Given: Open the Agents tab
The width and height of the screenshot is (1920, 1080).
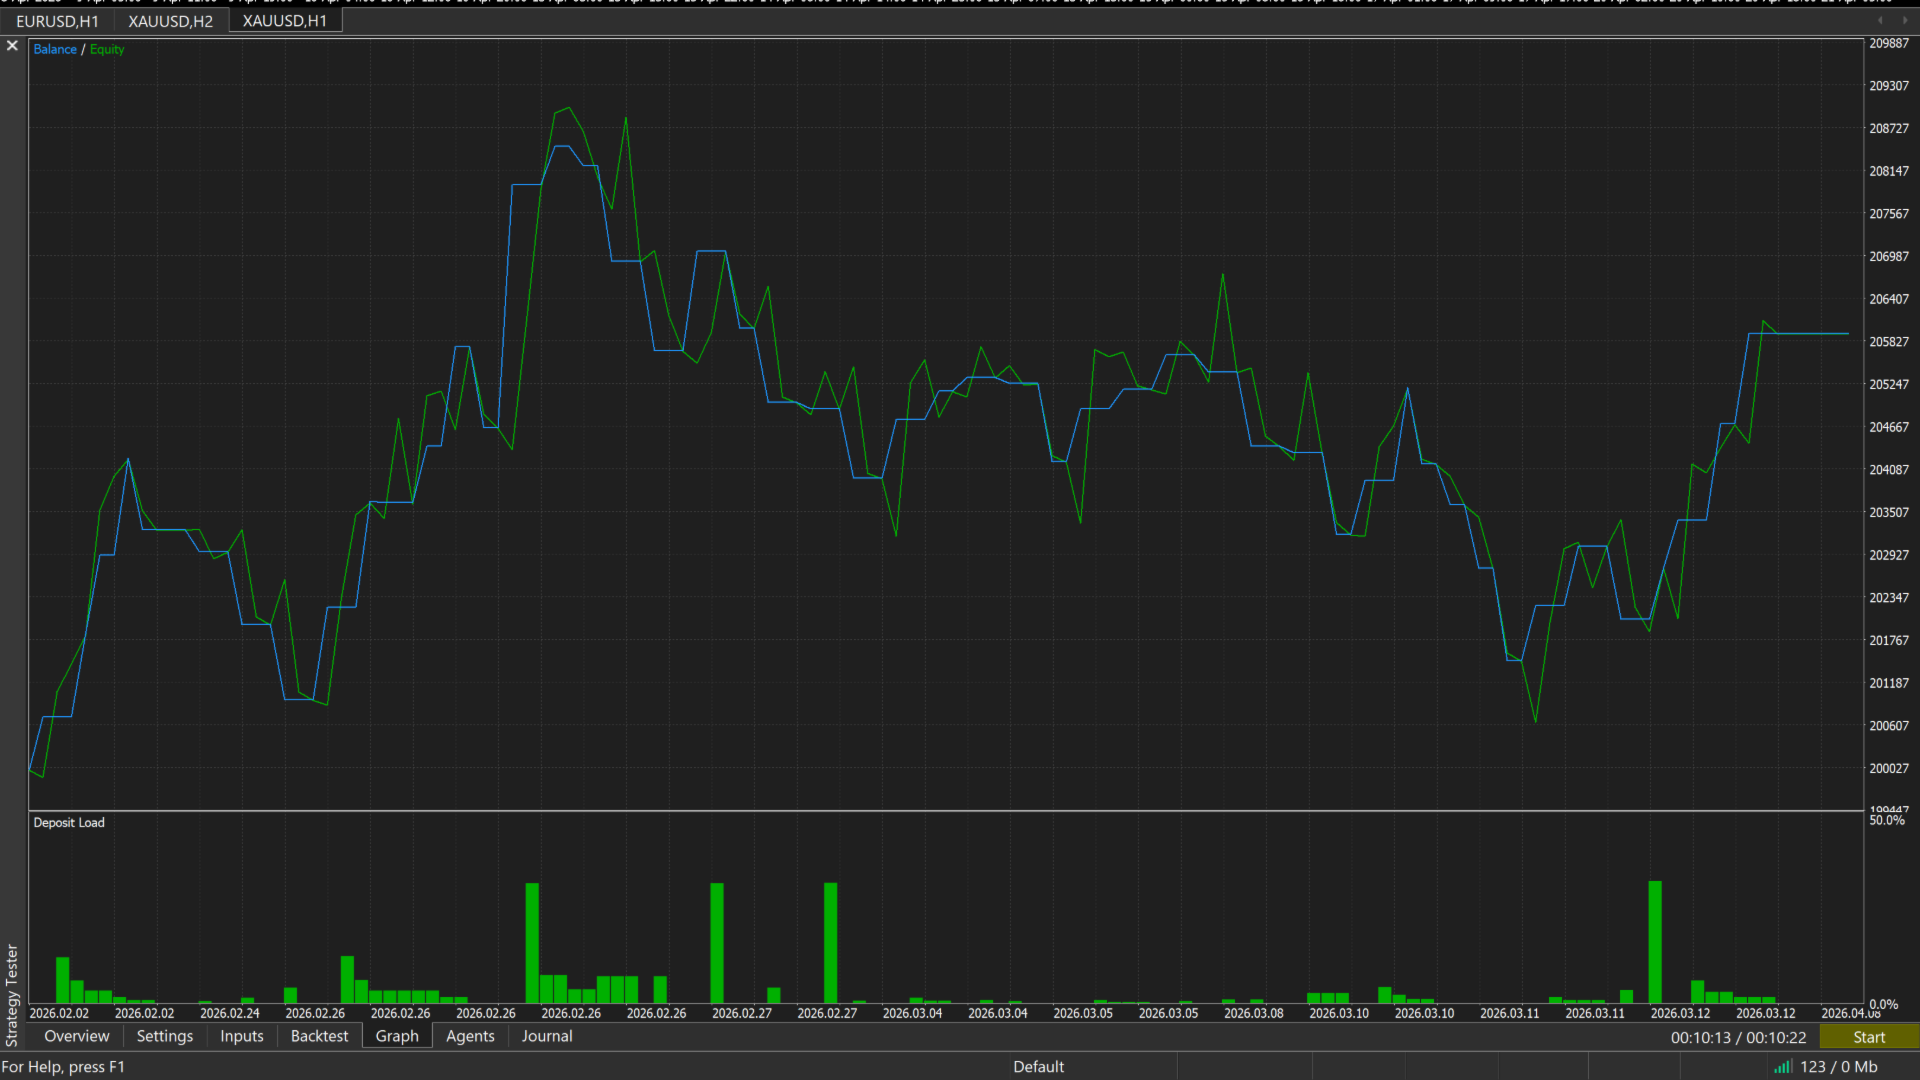Looking at the screenshot, I should pos(470,1036).
